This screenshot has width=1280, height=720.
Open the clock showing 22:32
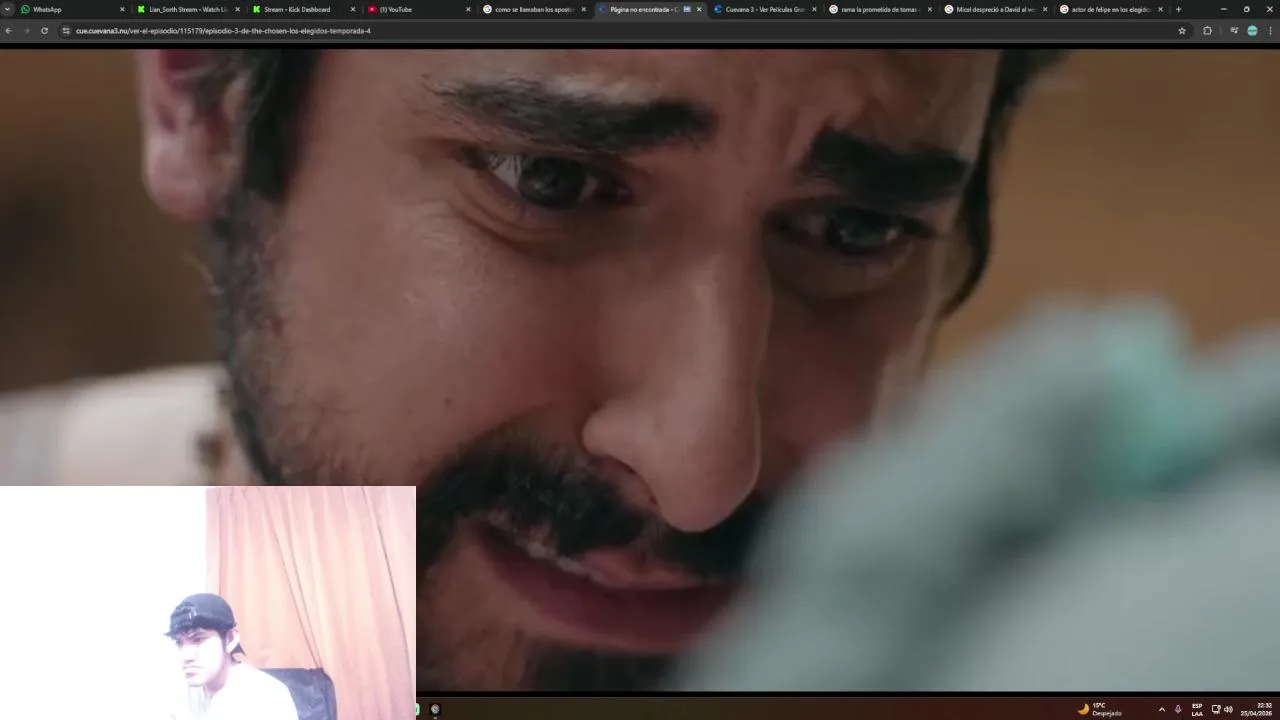click(x=1258, y=709)
